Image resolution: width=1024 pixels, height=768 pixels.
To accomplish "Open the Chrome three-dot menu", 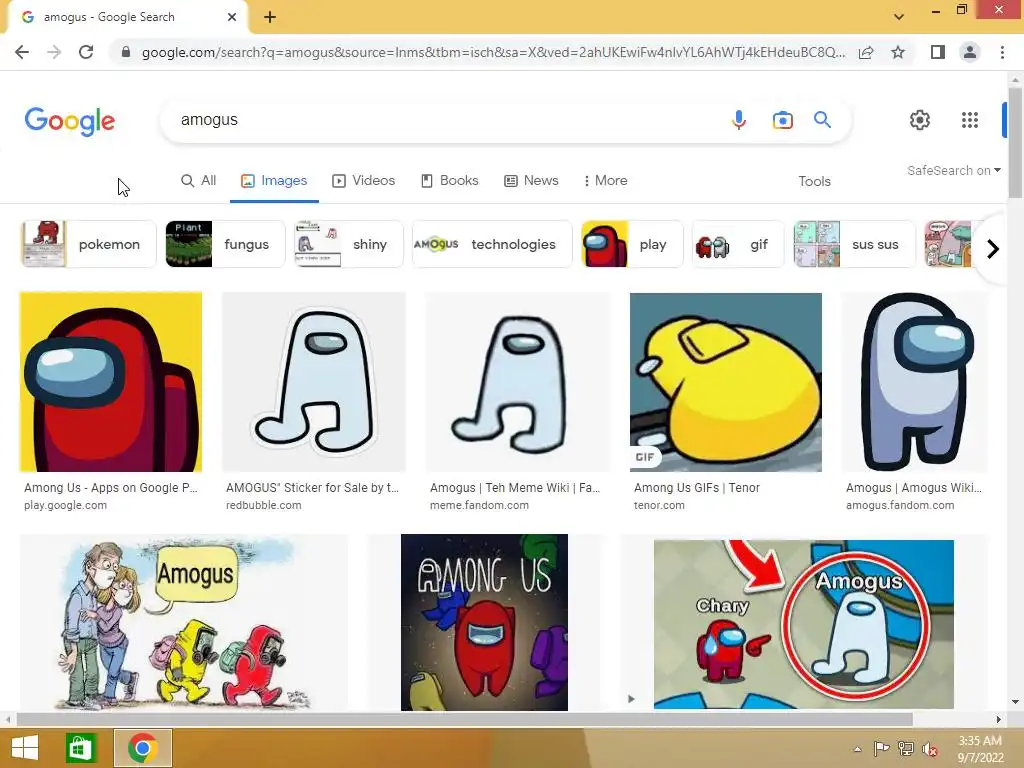I will point(1002,52).
